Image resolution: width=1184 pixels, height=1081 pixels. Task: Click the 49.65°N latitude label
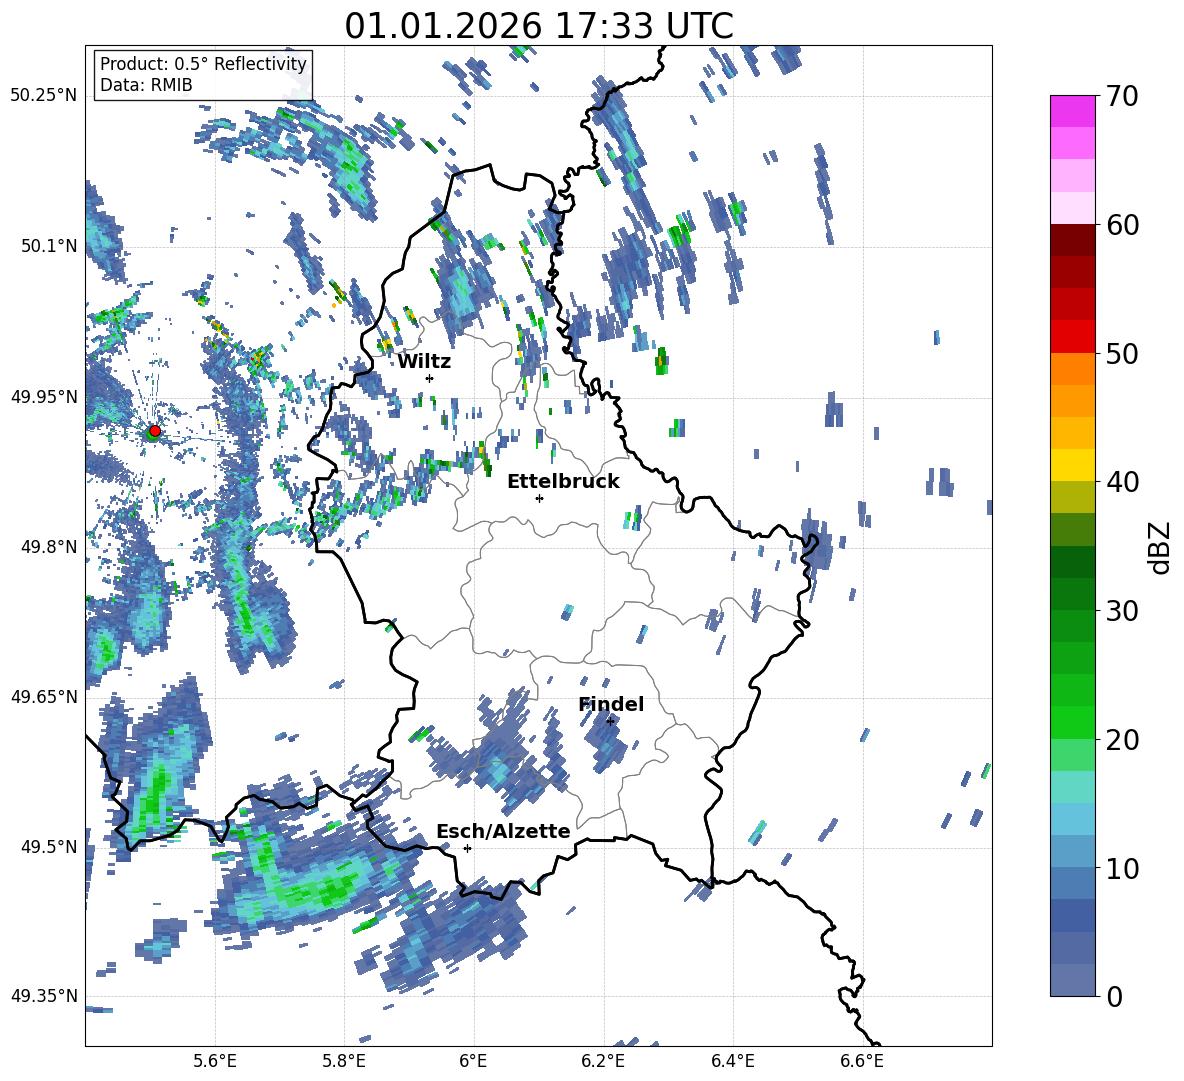pyautogui.click(x=44, y=696)
